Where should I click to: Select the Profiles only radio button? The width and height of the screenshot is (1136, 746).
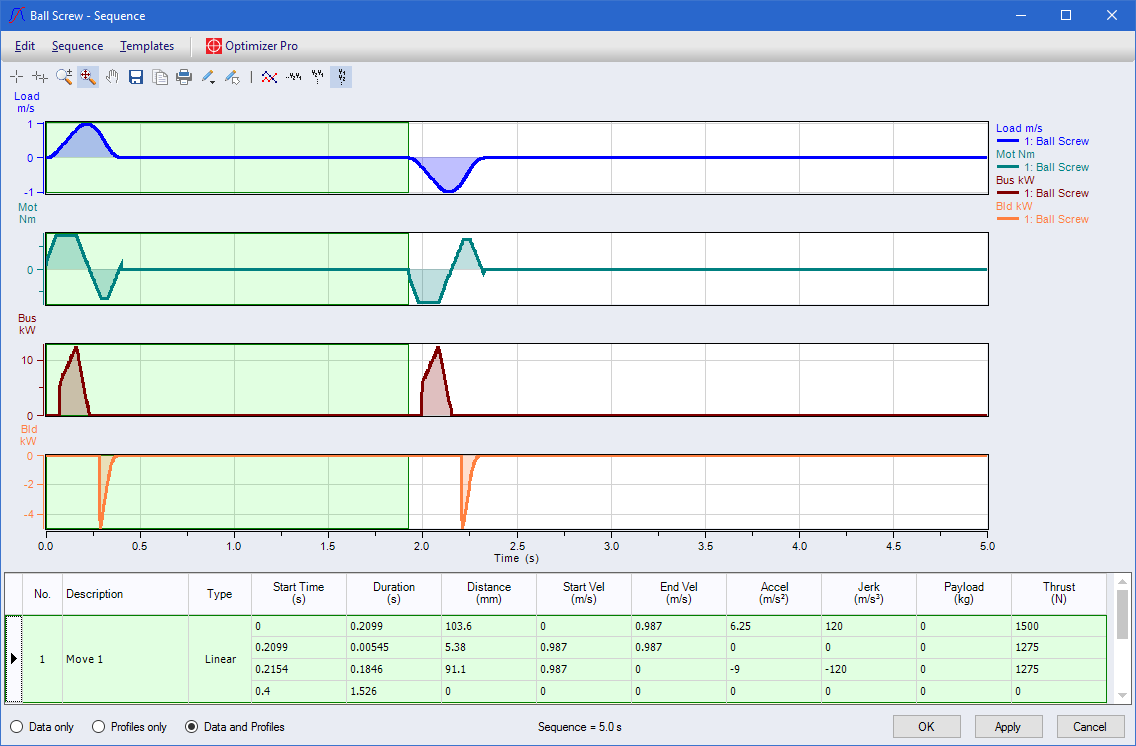pos(99,727)
